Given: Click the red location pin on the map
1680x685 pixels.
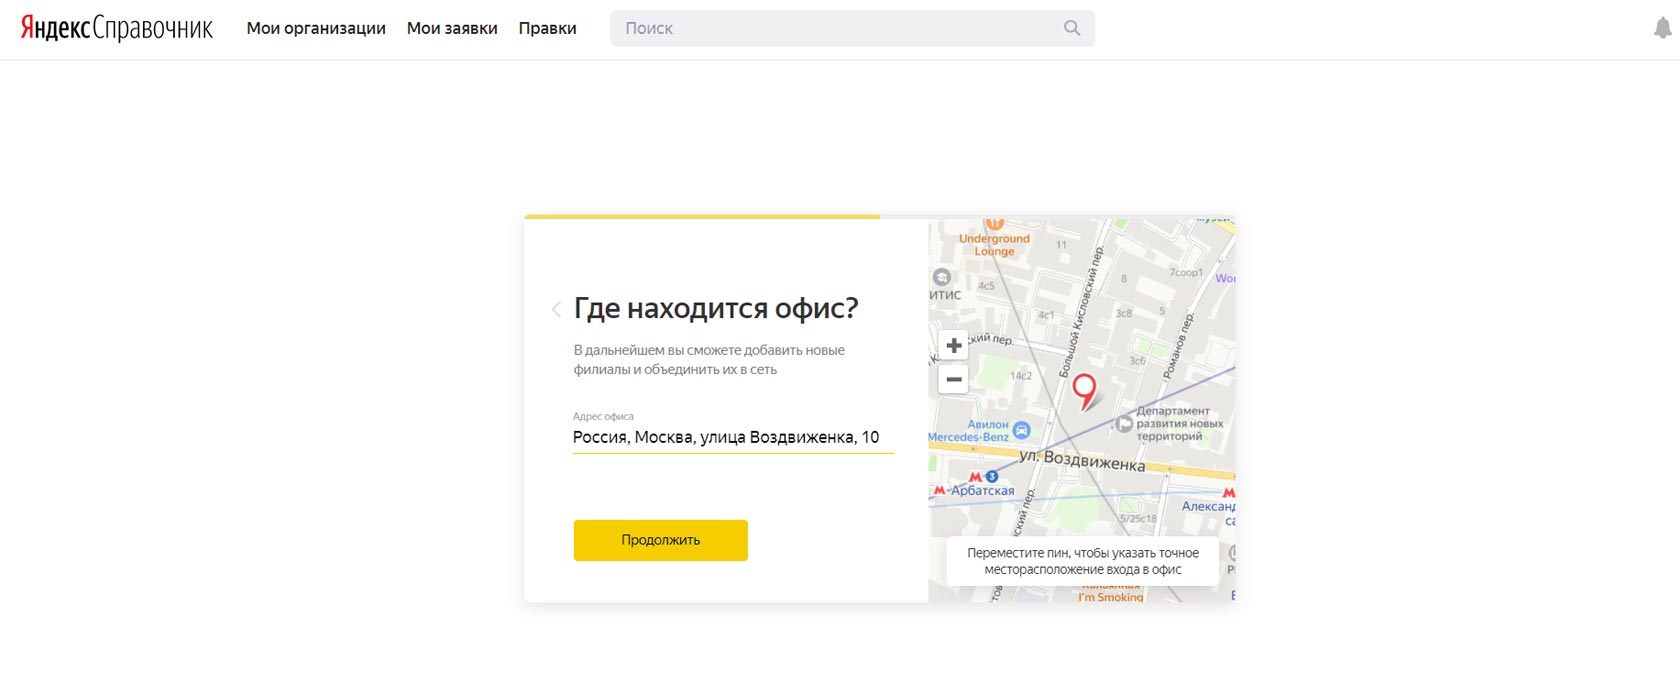Looking at the screenshot, I should point(1084,389).
